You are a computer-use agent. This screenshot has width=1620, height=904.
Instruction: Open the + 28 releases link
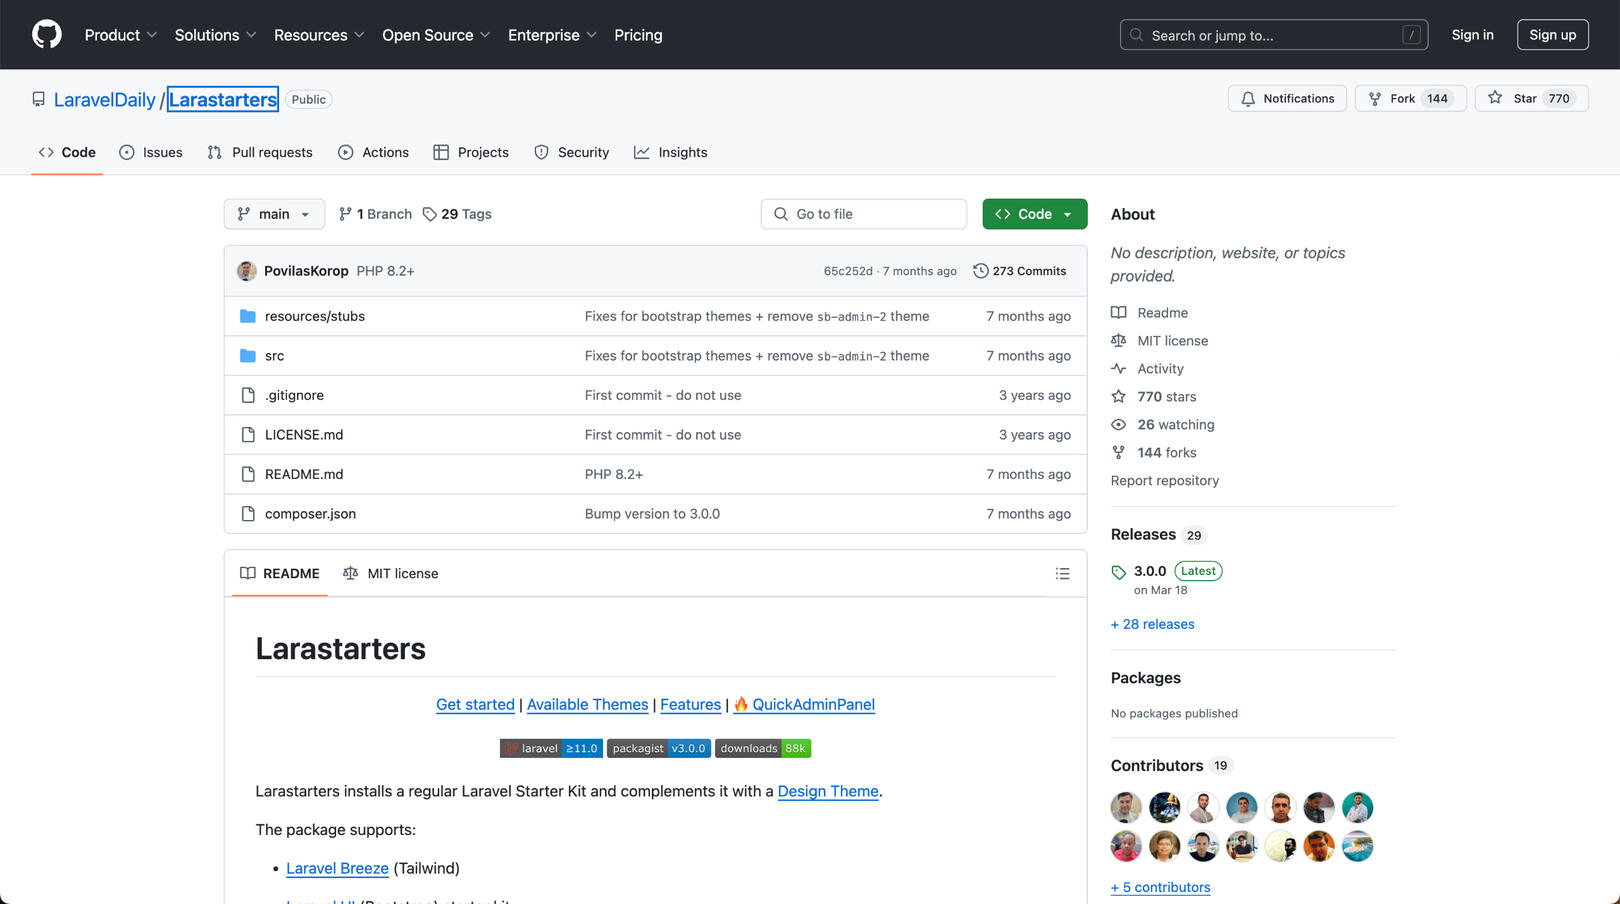tap(1152, 624)
